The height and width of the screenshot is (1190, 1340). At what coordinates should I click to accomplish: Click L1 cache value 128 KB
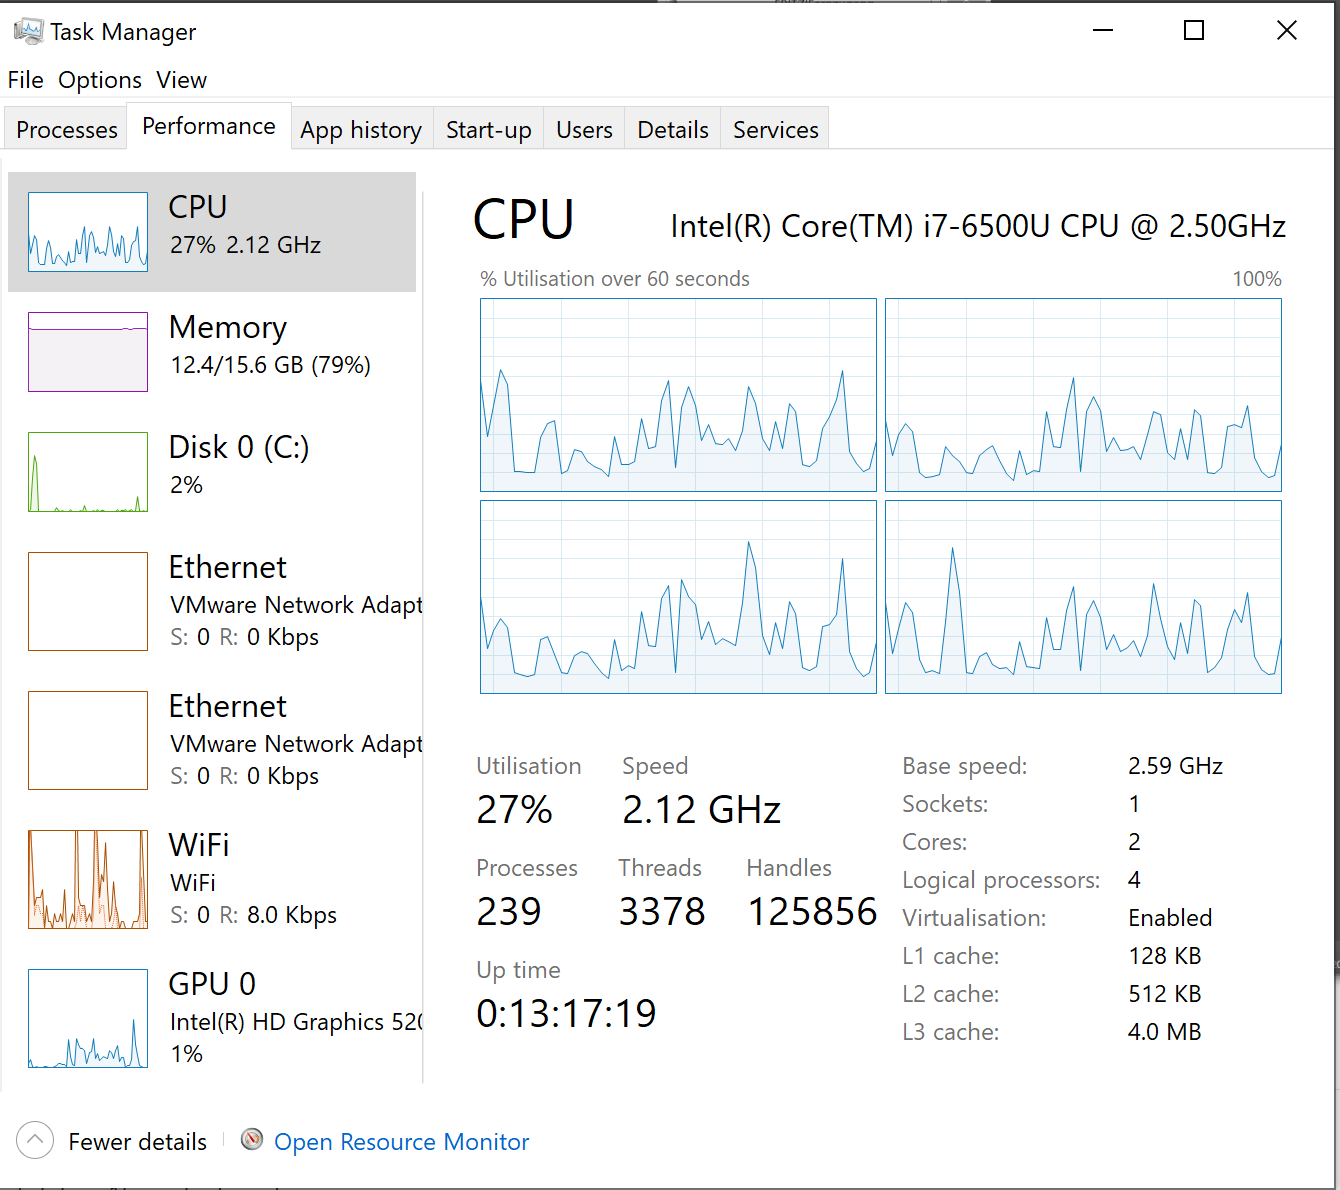click(1164, 956)
